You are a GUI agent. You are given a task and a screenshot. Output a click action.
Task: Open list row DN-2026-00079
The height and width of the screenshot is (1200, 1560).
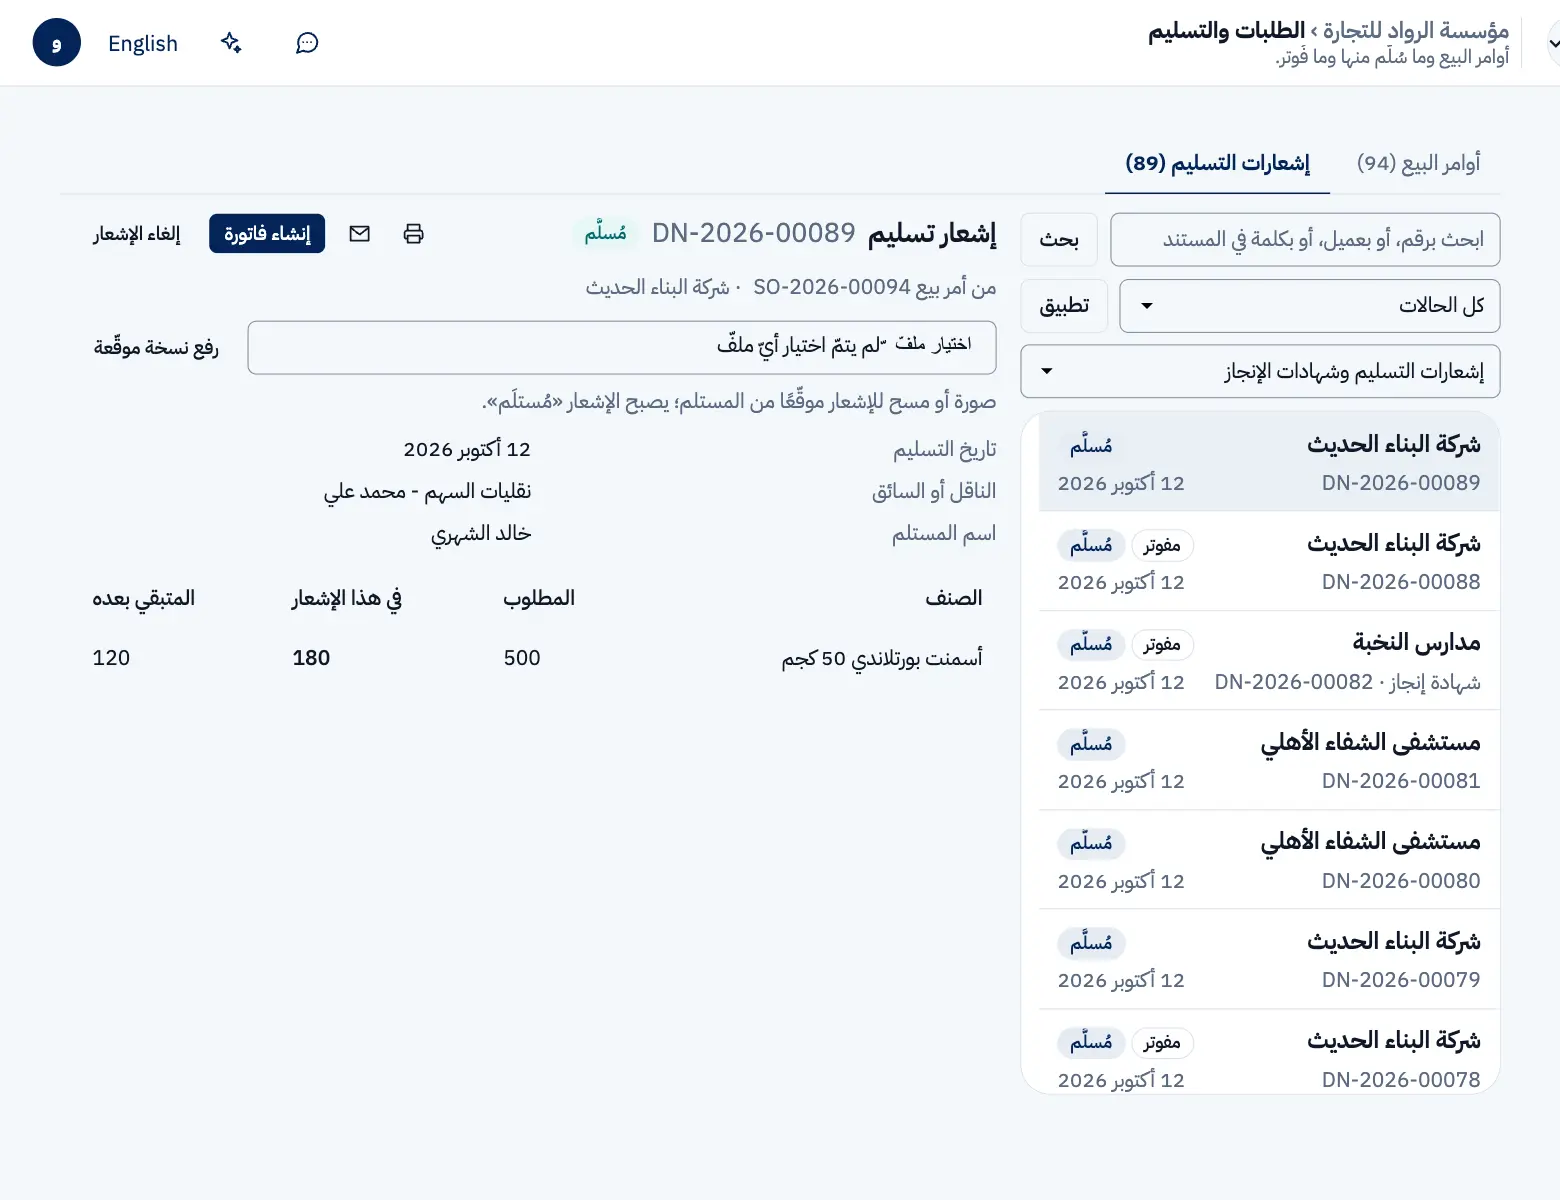[x=1269, y=960]
